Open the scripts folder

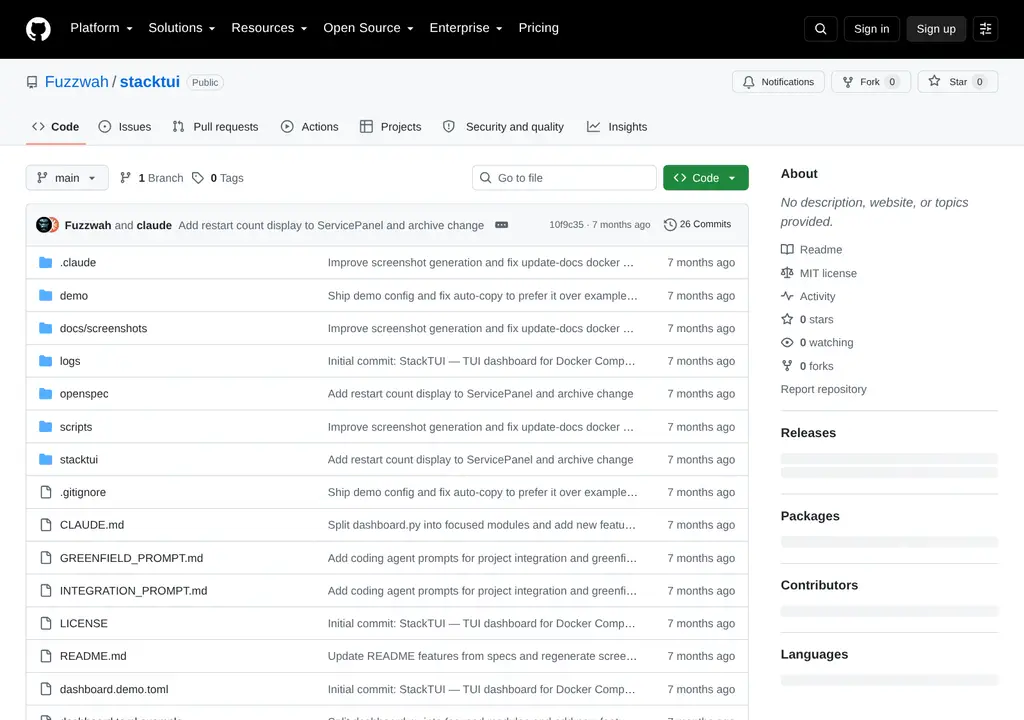(x=76, y=427)
